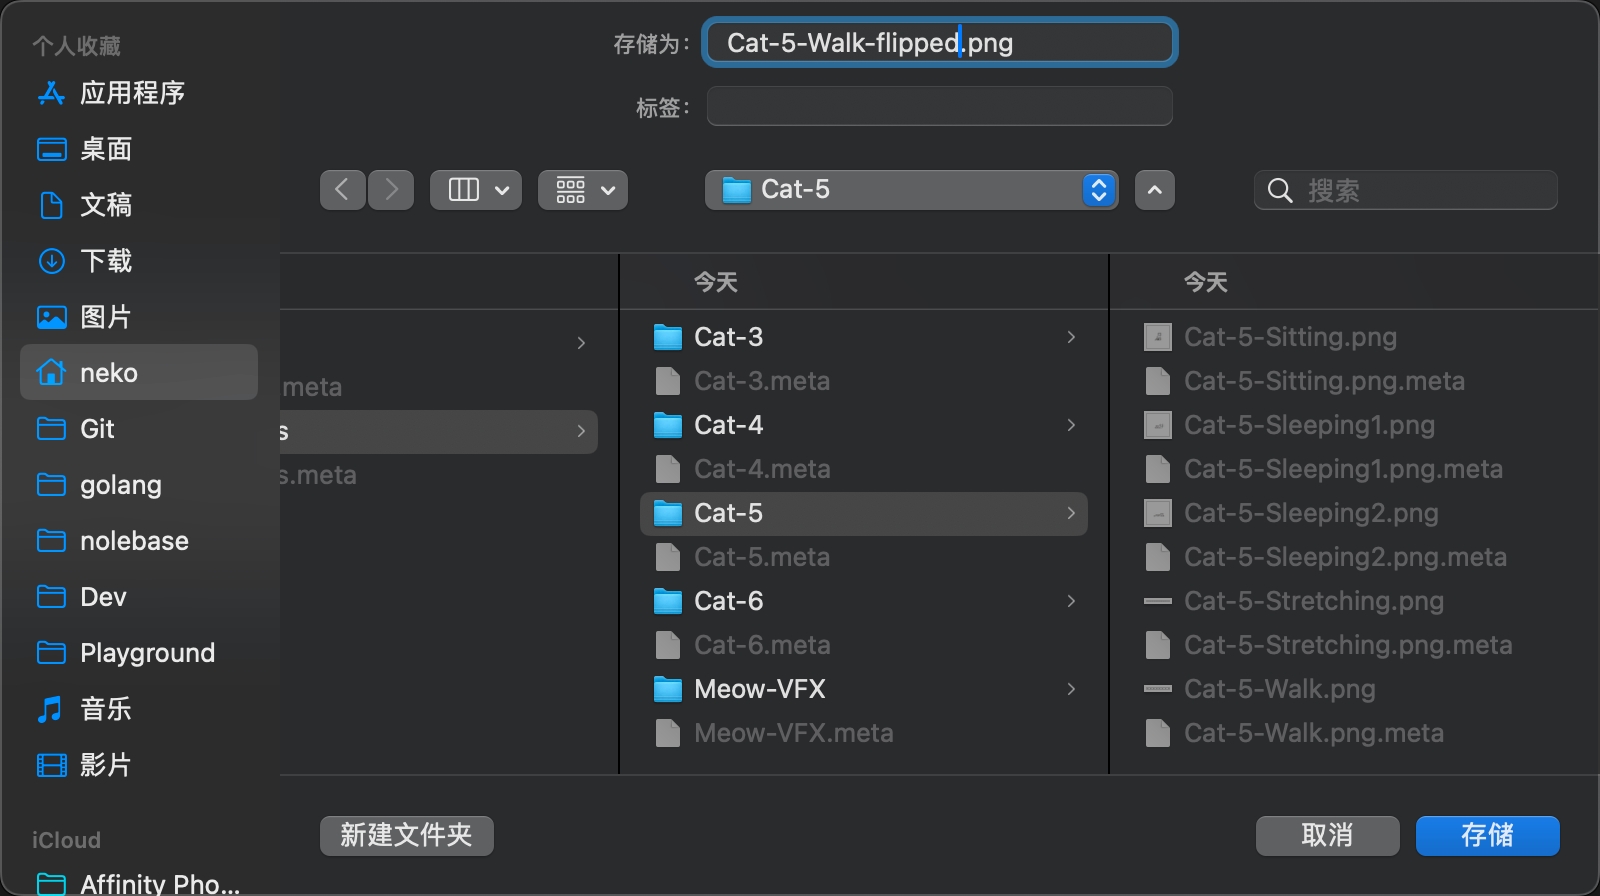
Task: Open the Movies sidebar item
Action: [106, 765]
